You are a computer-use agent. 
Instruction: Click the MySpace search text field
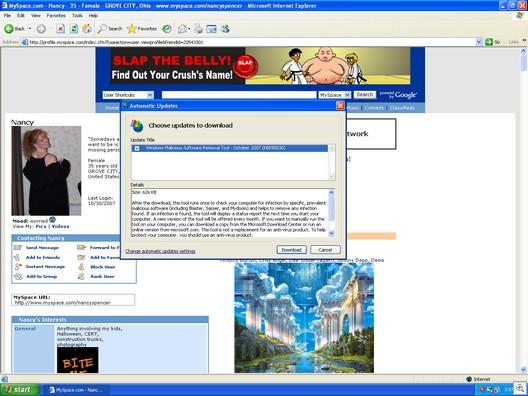(239, 95)
